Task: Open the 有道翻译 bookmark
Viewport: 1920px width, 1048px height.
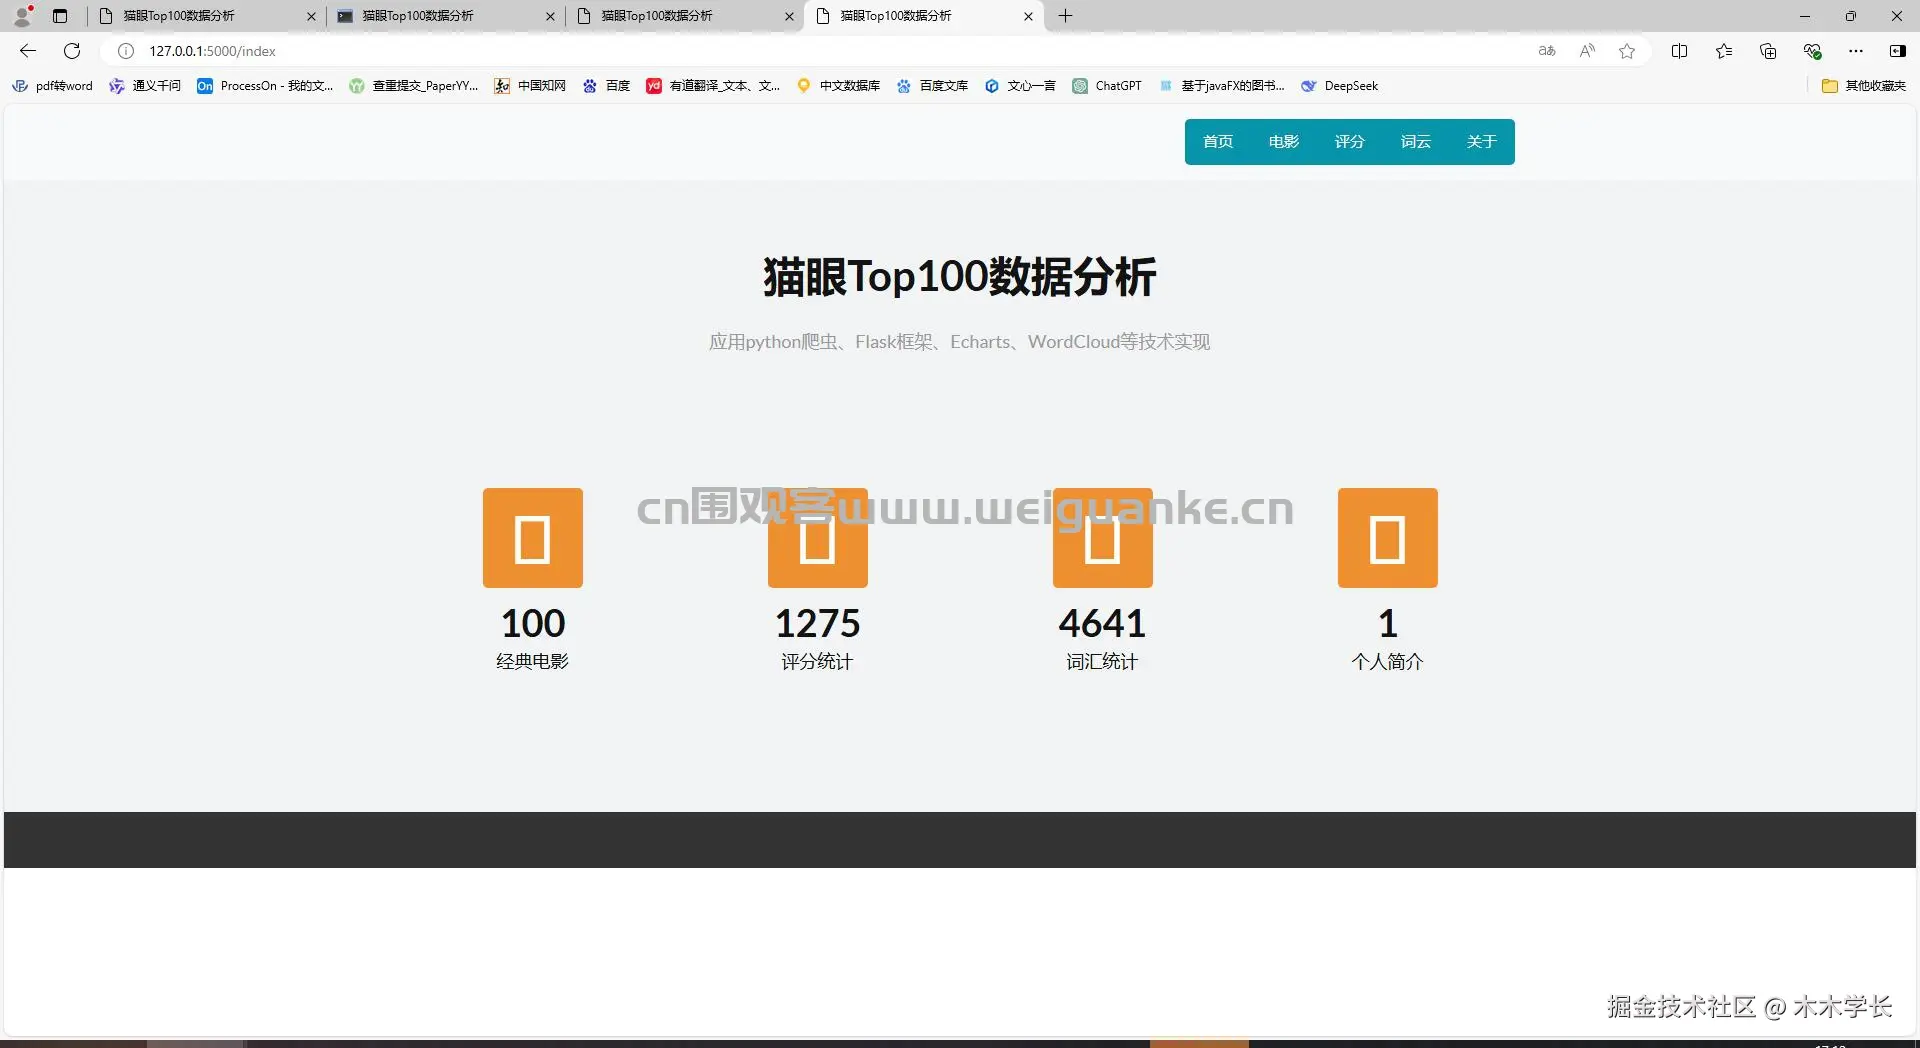Action: pos(713,86)
